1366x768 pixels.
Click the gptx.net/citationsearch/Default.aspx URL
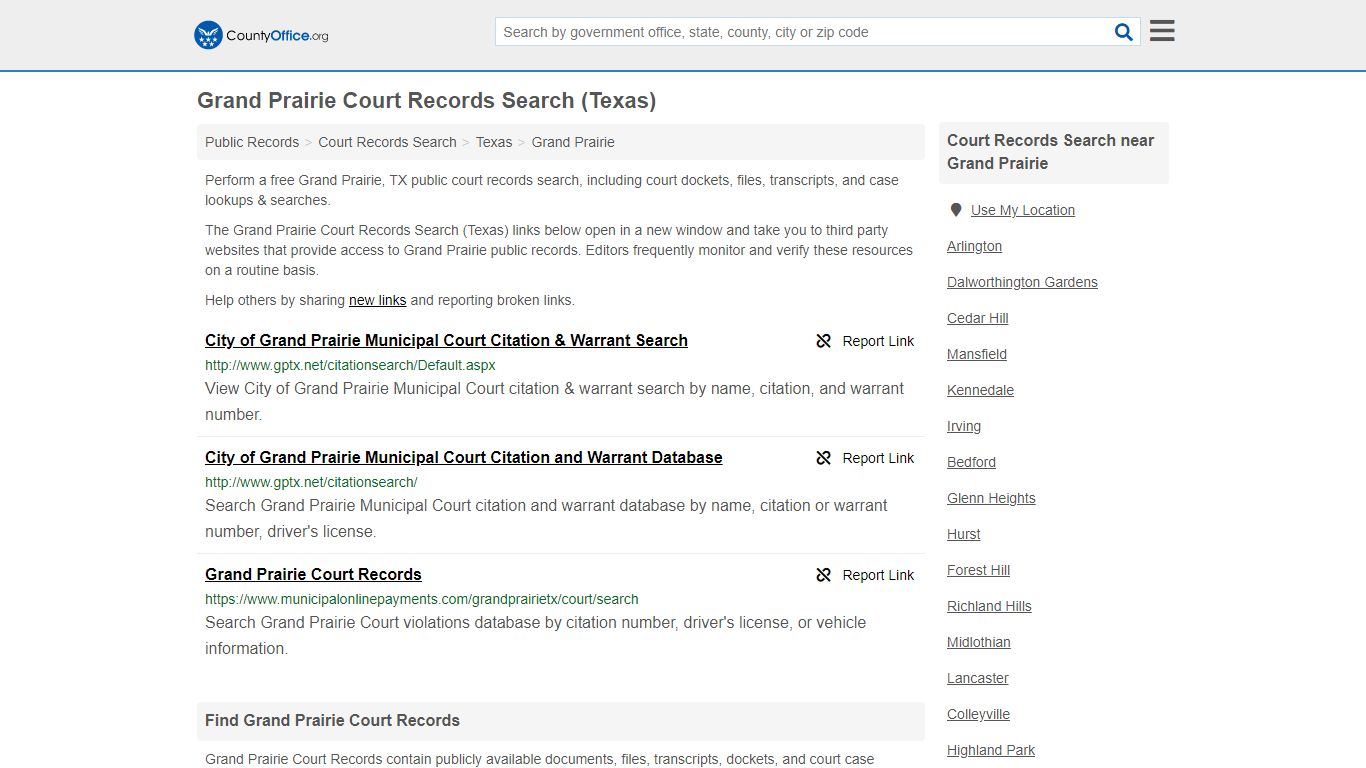click(x=350, y=365)
